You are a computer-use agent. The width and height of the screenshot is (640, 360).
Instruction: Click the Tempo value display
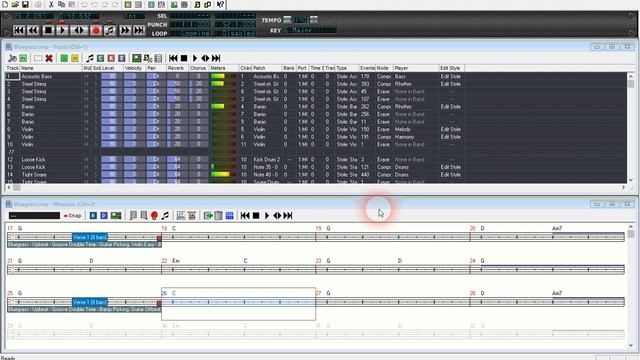tap(301, 20)
